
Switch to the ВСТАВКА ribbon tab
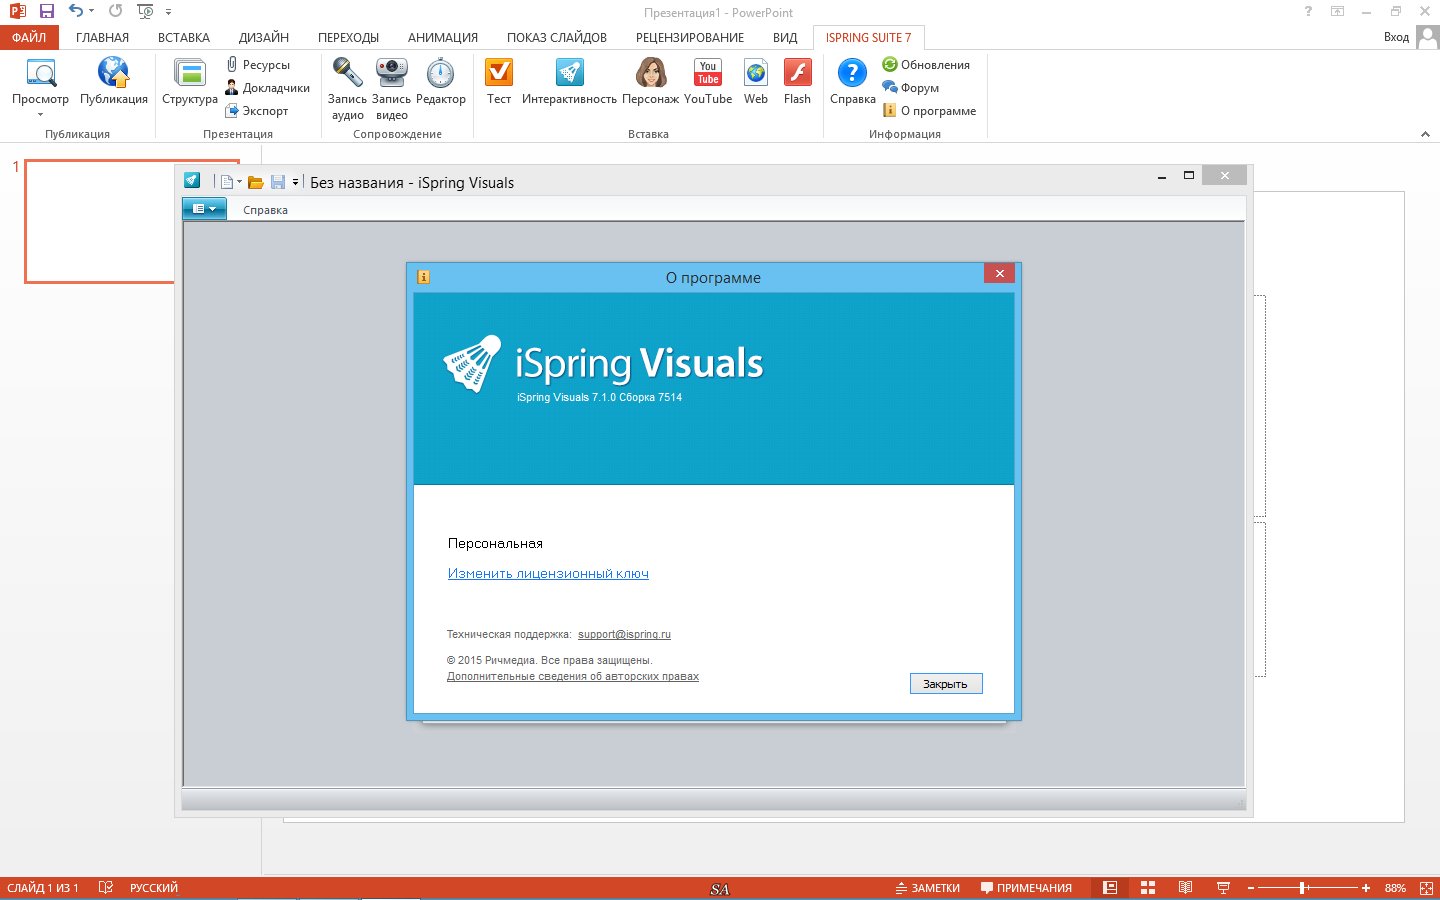click(183, 38)
